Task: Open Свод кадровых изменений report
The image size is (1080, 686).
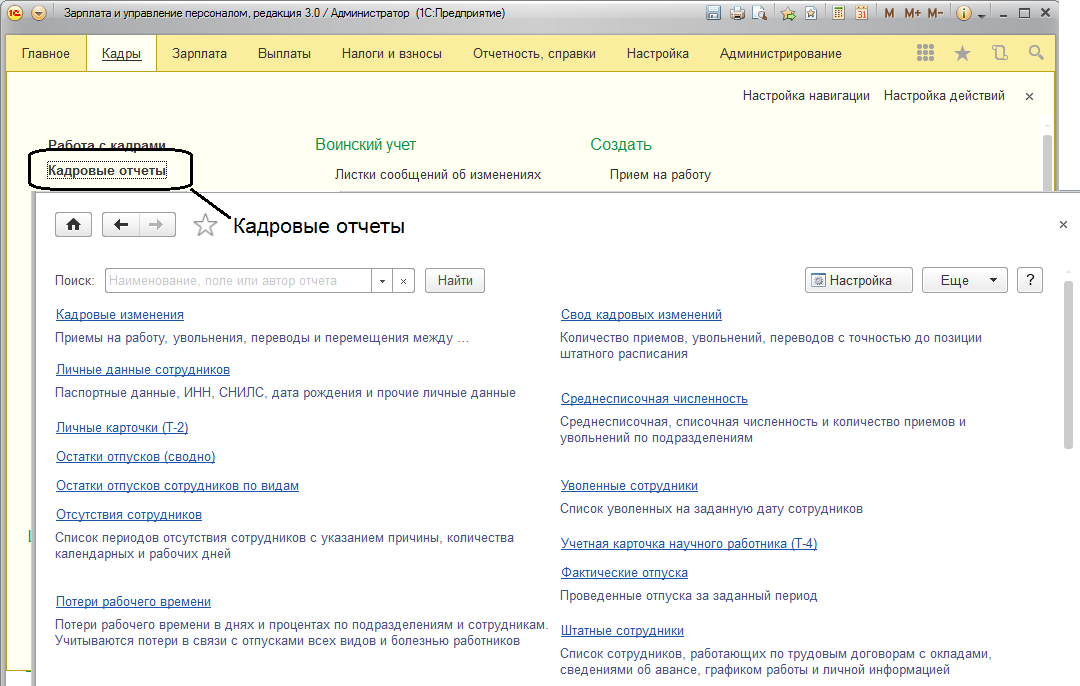Action: (641, 315)
